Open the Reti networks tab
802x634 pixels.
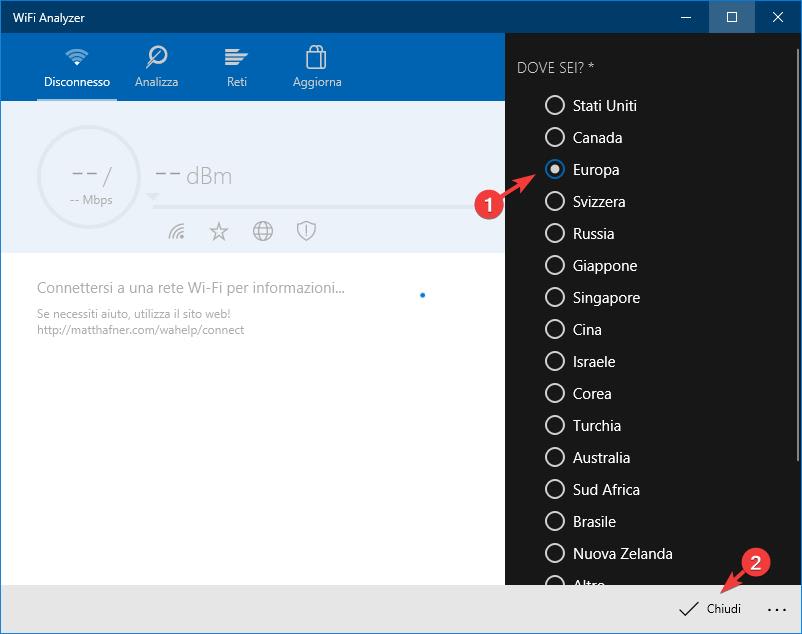236,67
